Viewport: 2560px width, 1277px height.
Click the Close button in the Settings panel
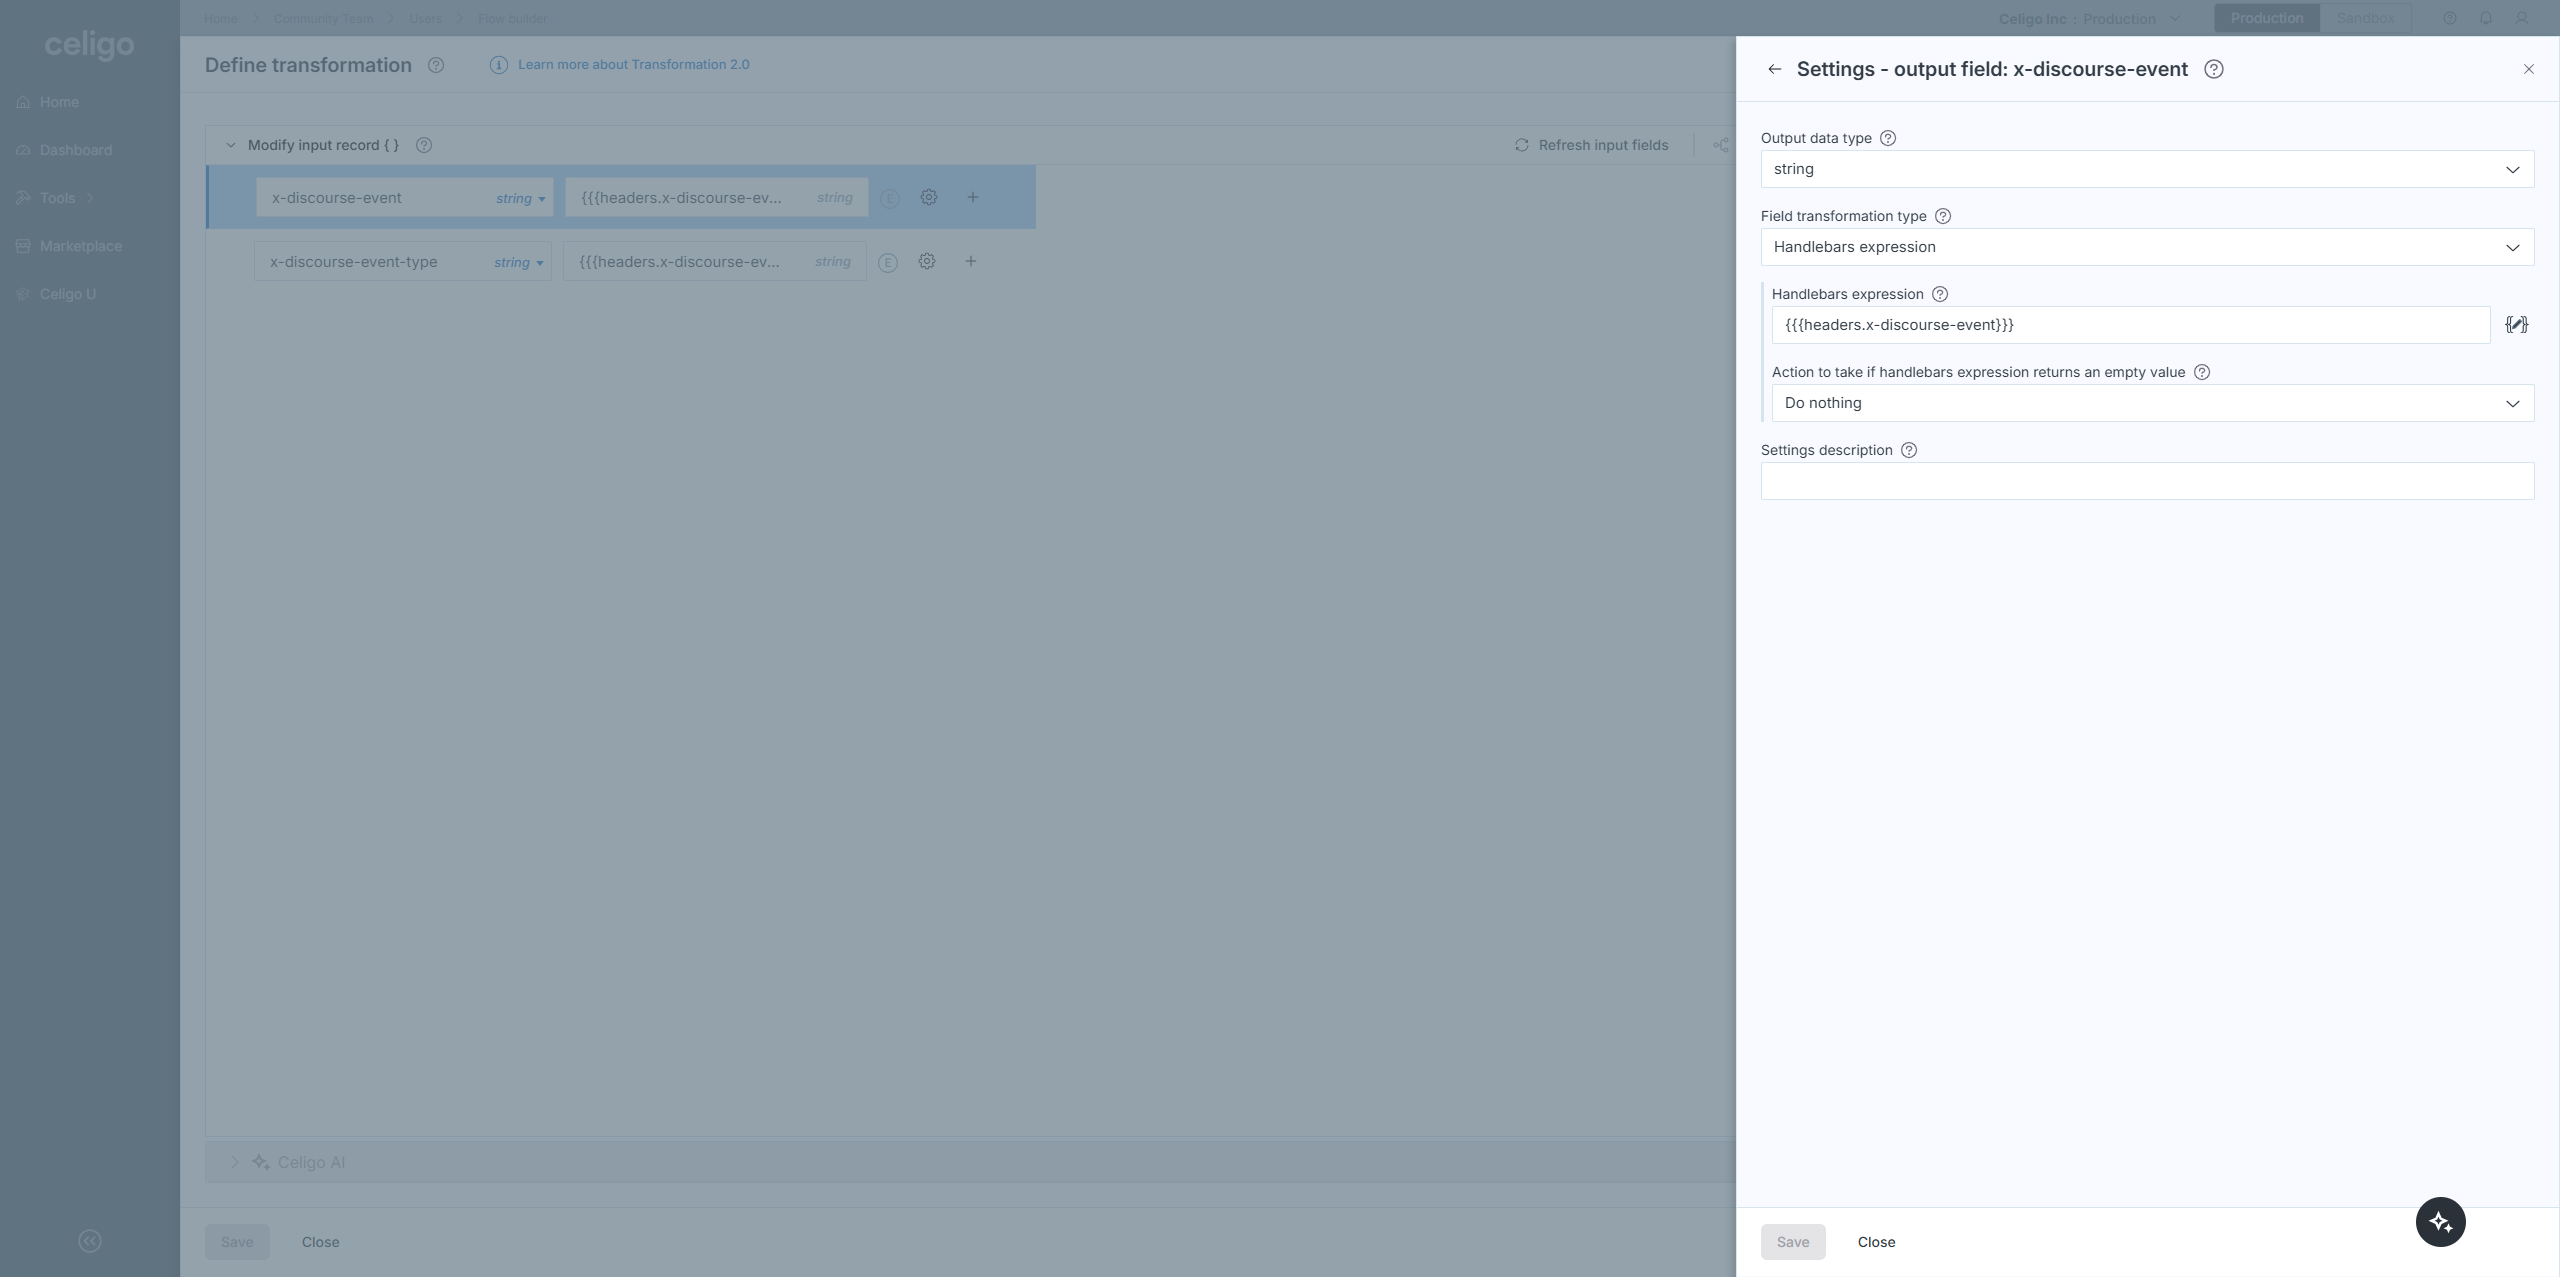[1876, 1242]
